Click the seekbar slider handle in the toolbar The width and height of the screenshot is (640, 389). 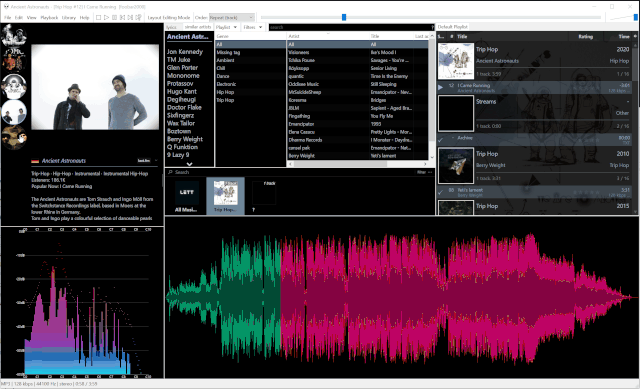point(344,17)
